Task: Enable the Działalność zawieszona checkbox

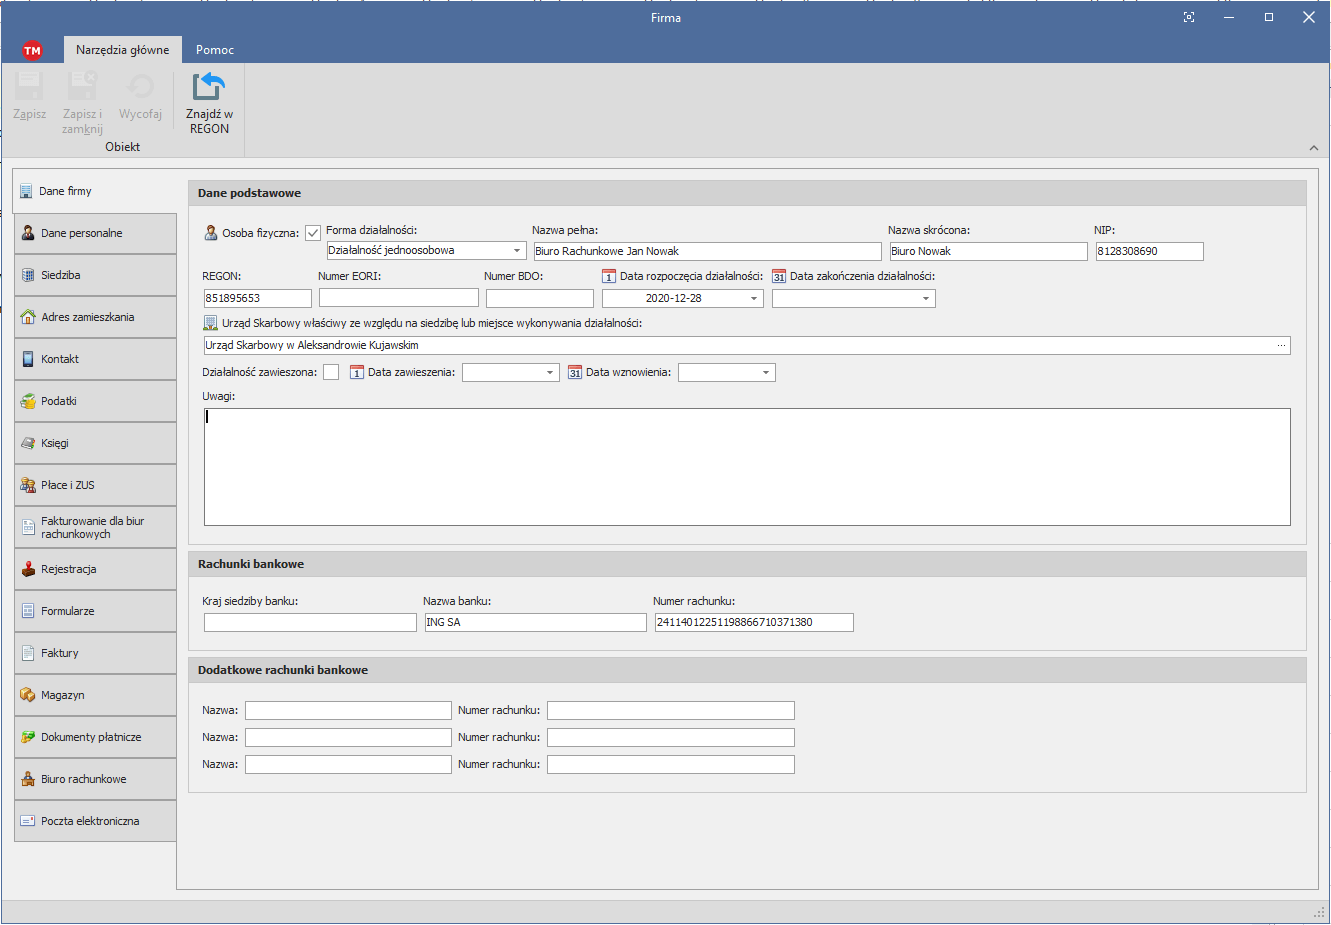Action: [331, 372]
